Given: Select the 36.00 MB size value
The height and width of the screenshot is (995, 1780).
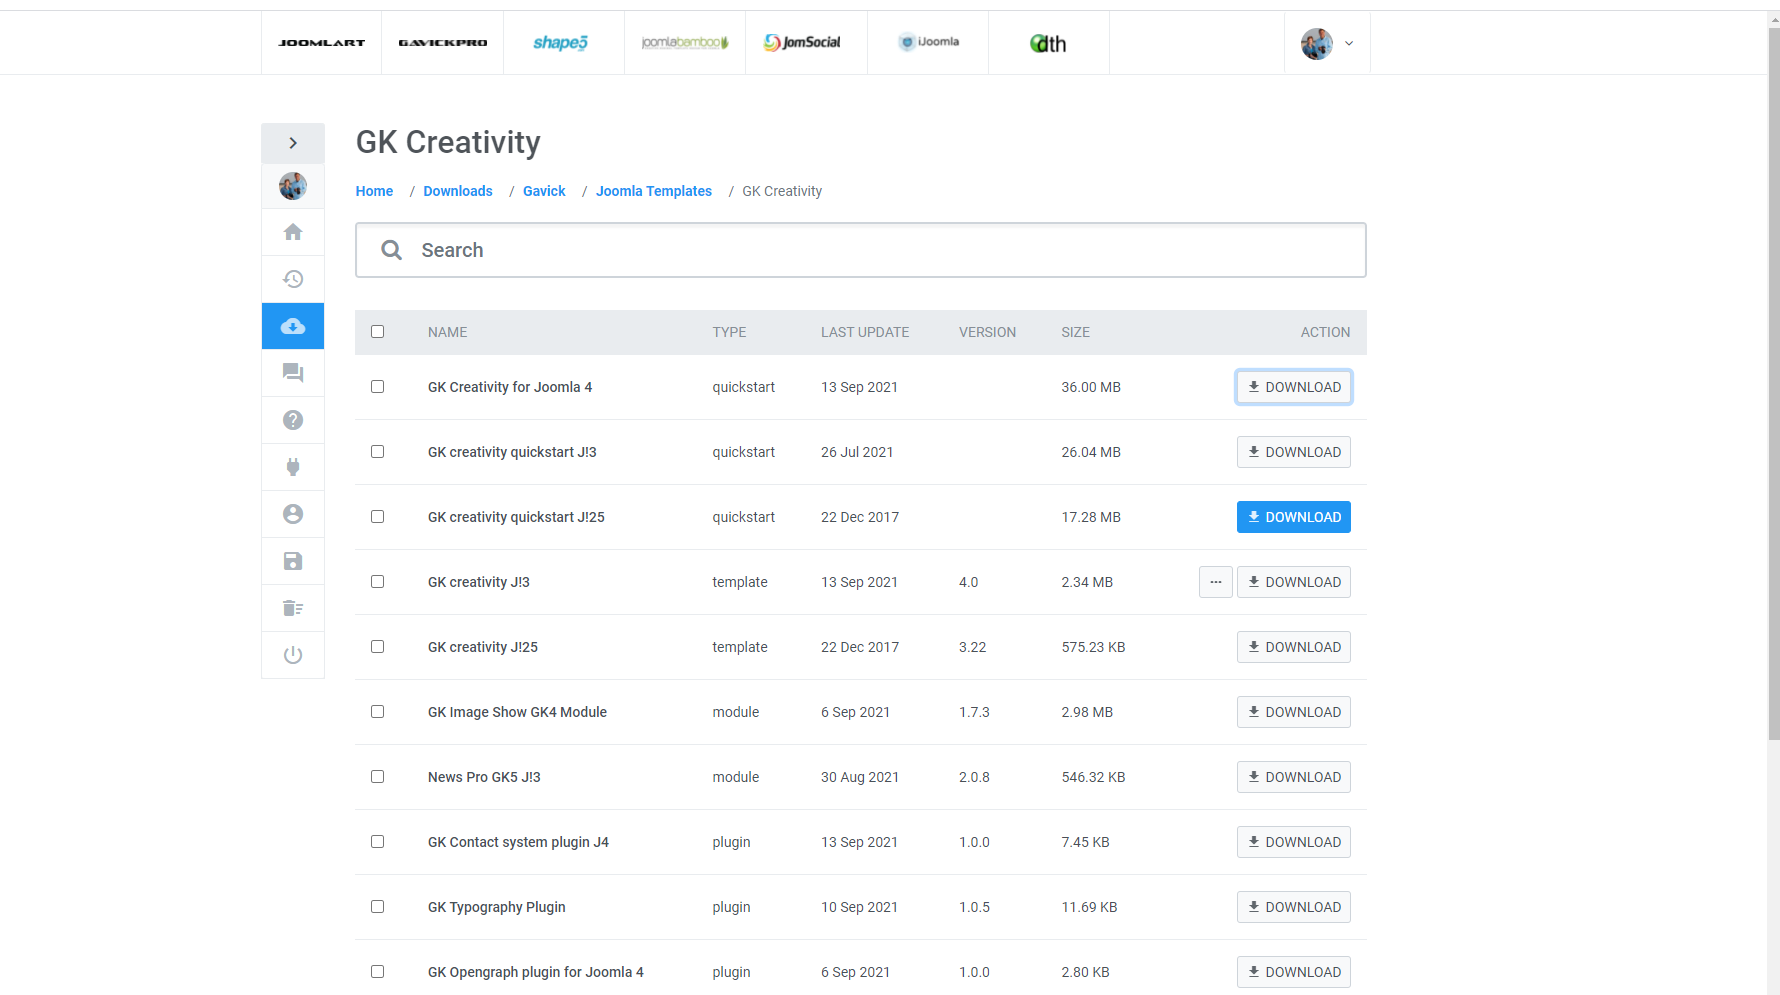Looking at the screenshot, I should (1091, 387).
